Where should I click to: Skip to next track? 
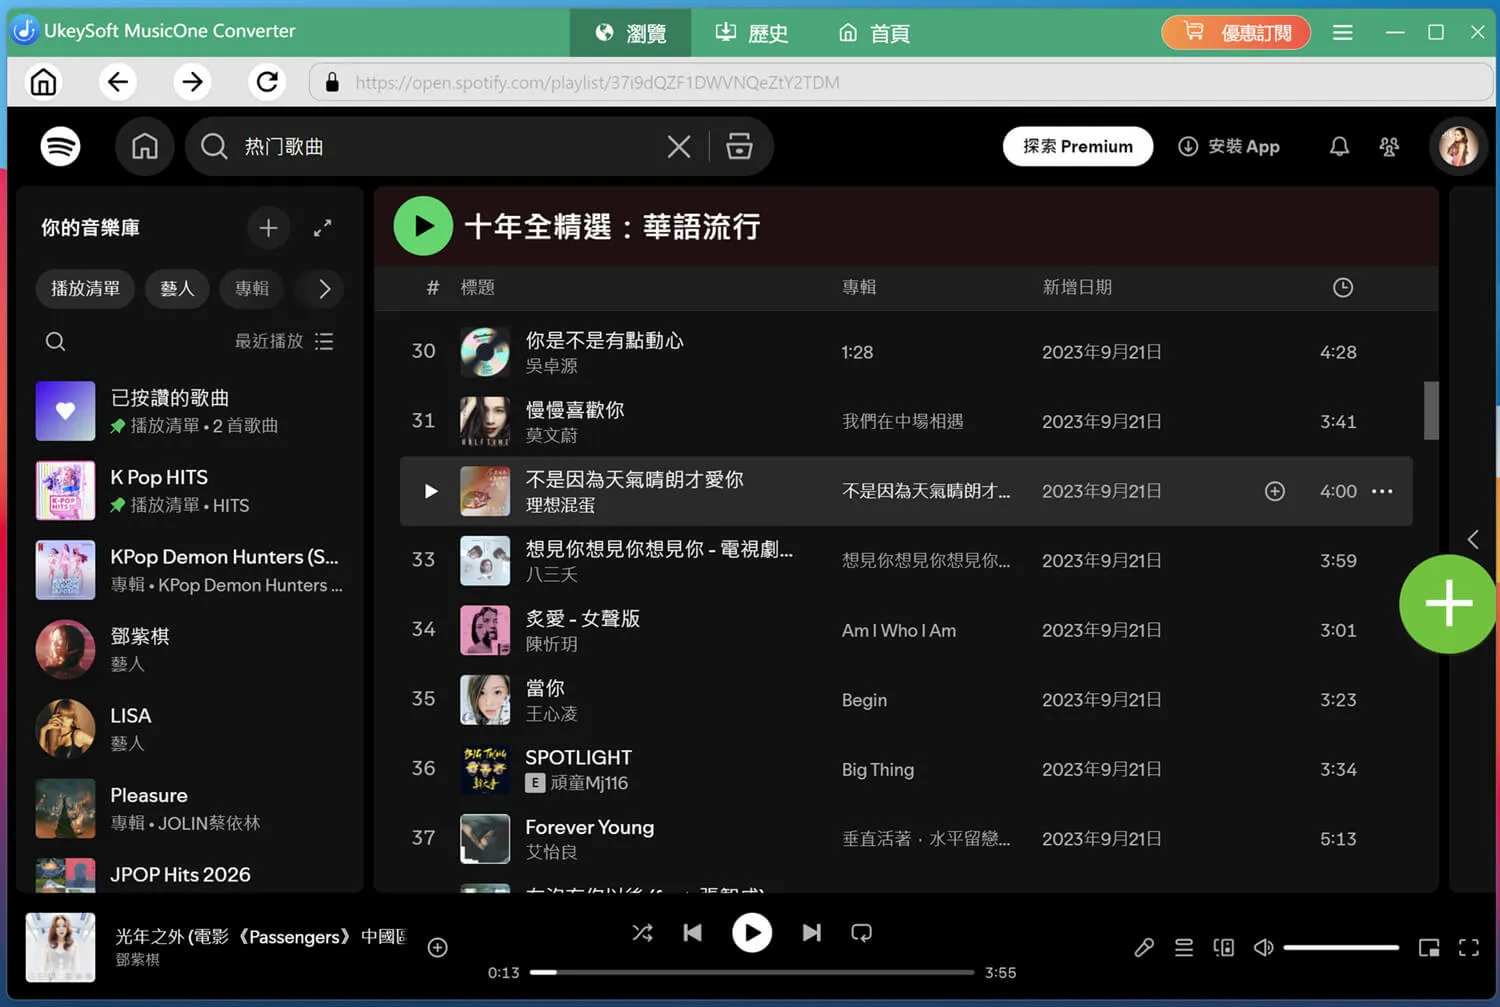coord(812,933)
